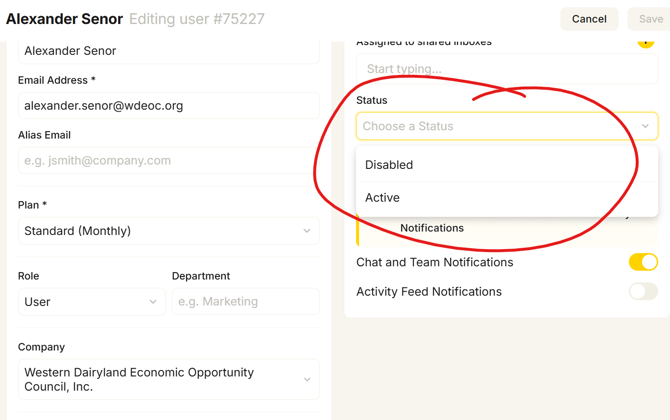Enable Activity Feed Notifications toggle
Screen dimensions: 670x420
643,292
